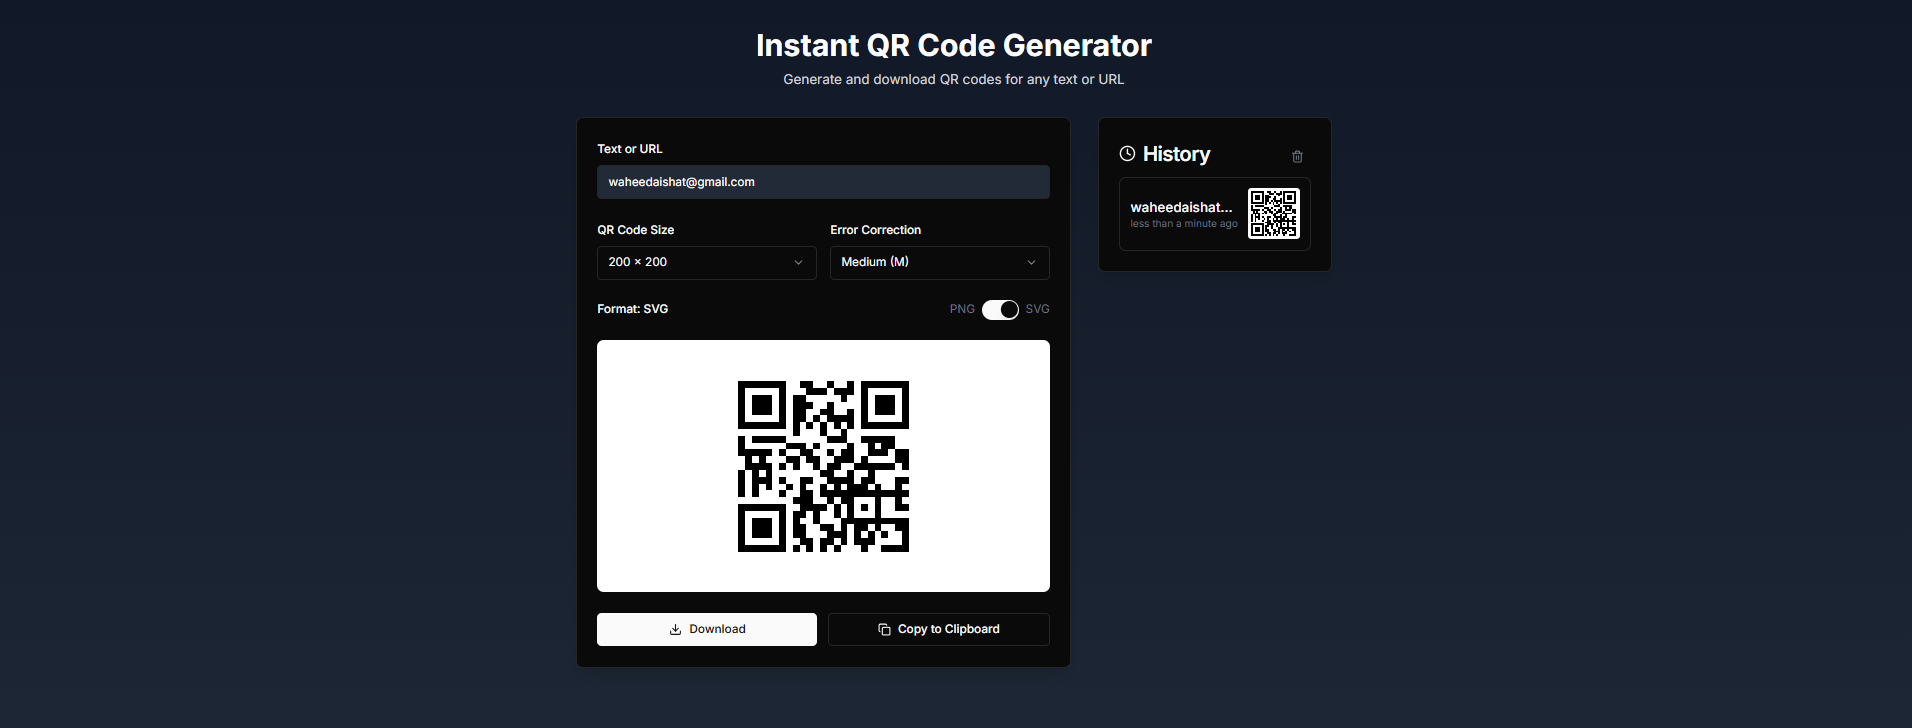Screen dimensions: 1912x728
Task: Click the history QR code thumbnail
Action: coord(1274,213)
